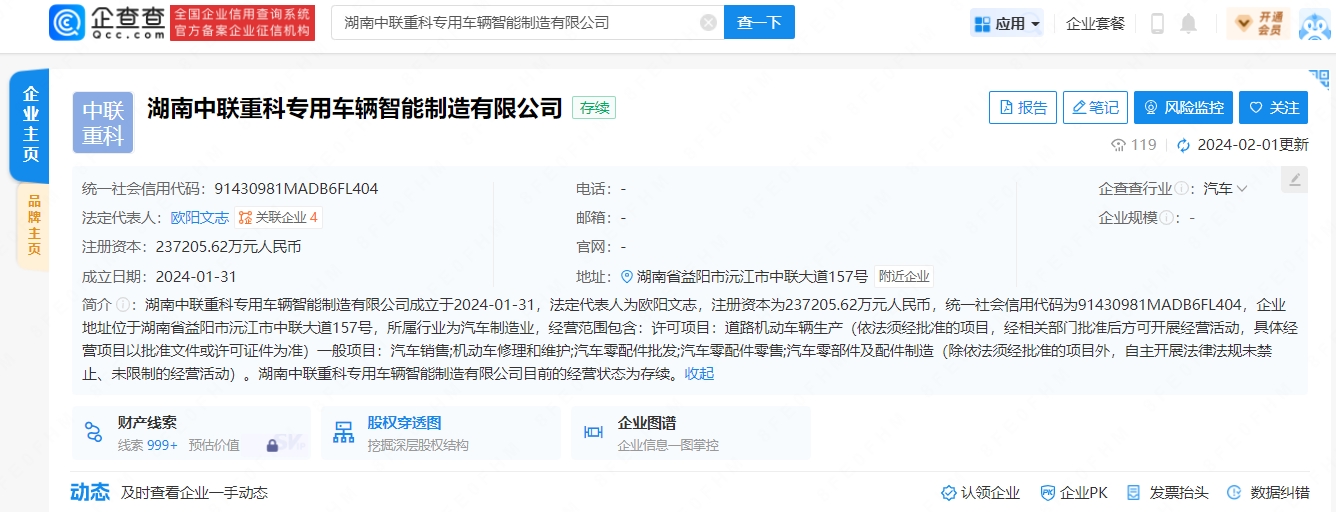Collapse the intro with 收起

click(699, 373)
